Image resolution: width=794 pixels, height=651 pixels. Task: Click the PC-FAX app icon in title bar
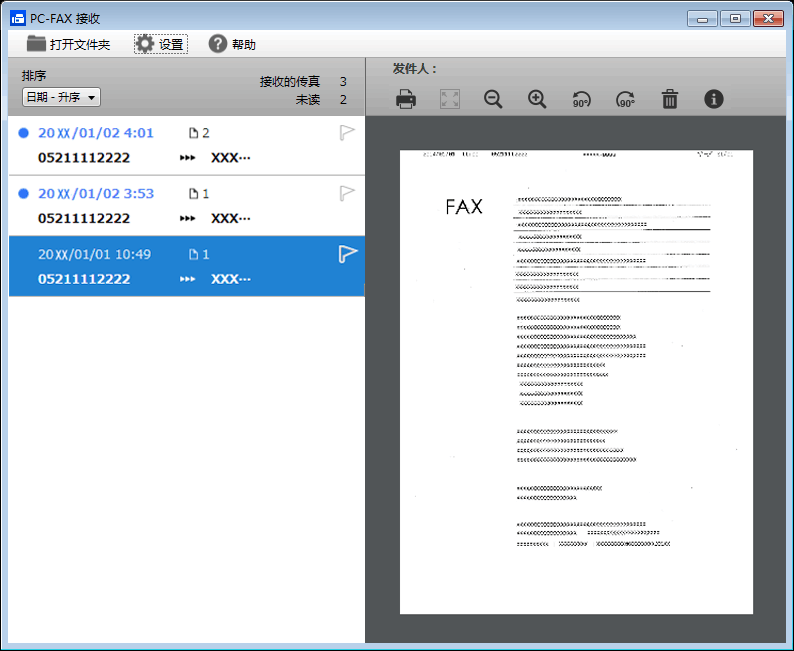pos(17,18)
